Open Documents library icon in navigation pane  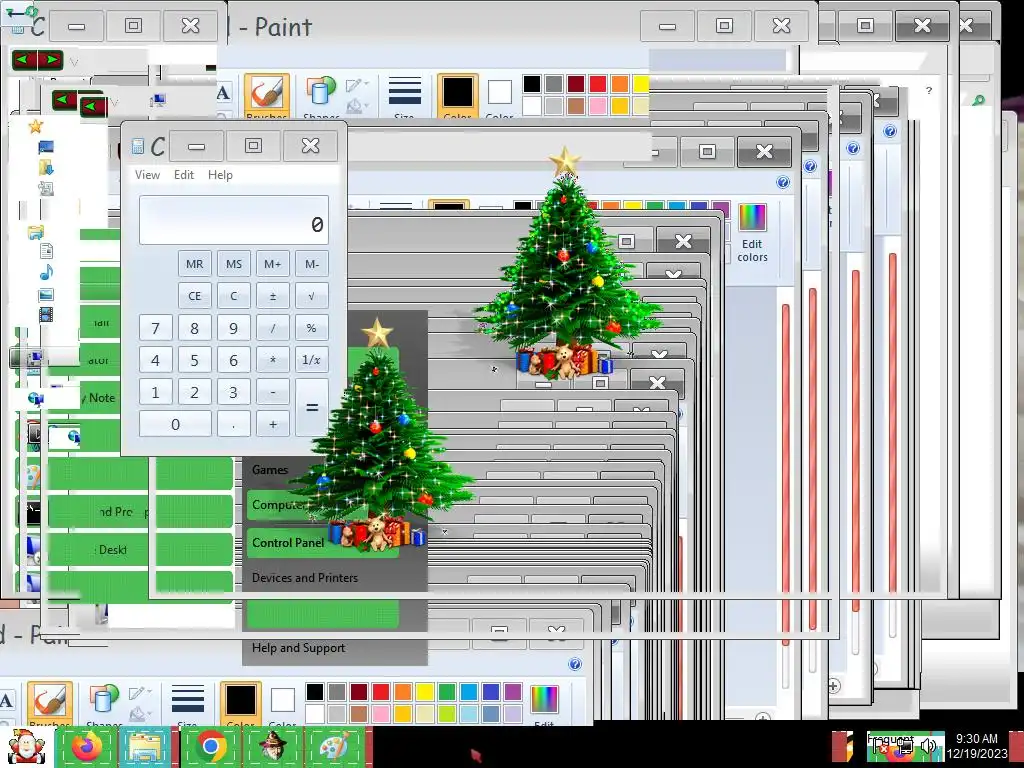tap(46, 251)
